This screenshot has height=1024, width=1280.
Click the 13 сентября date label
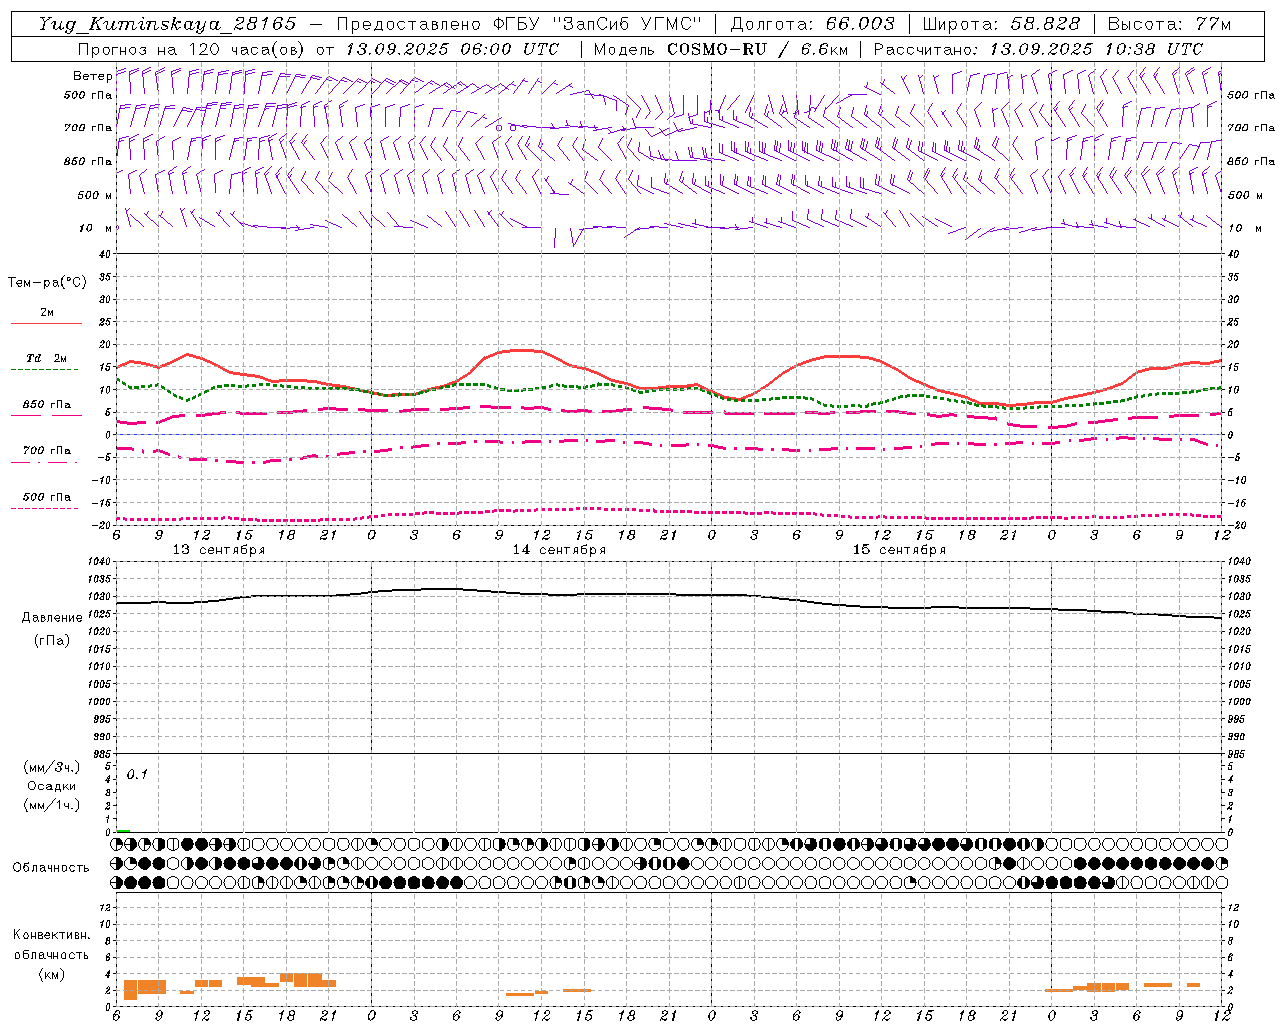point(219,550)
